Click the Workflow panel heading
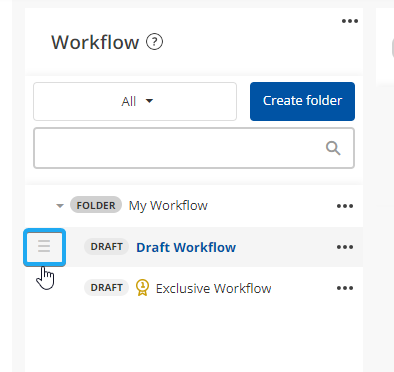 point(95,42)
